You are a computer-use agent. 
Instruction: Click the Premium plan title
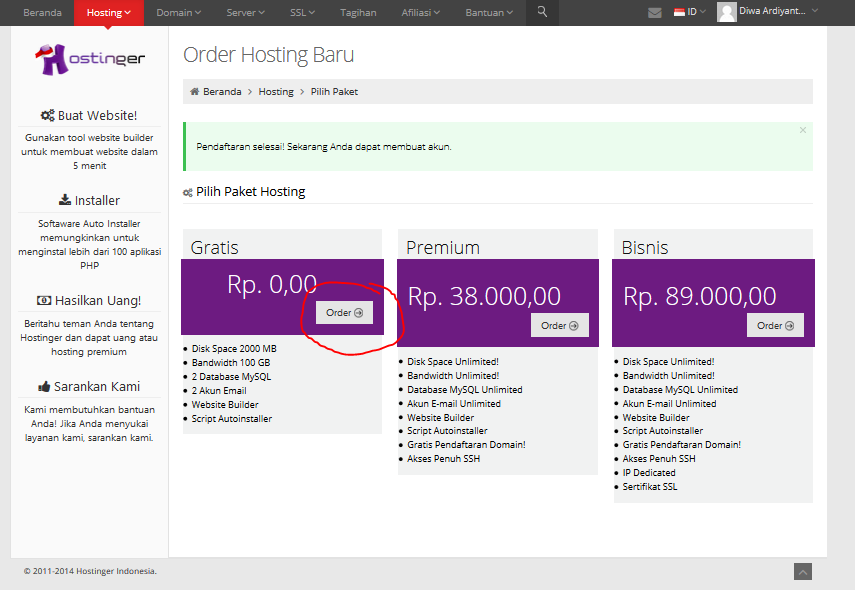[443, 248]
